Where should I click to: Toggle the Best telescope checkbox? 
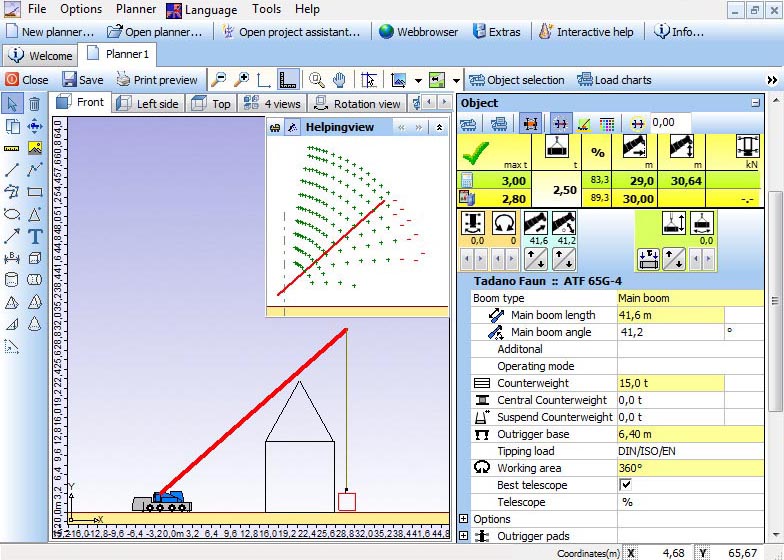(626, 485)
